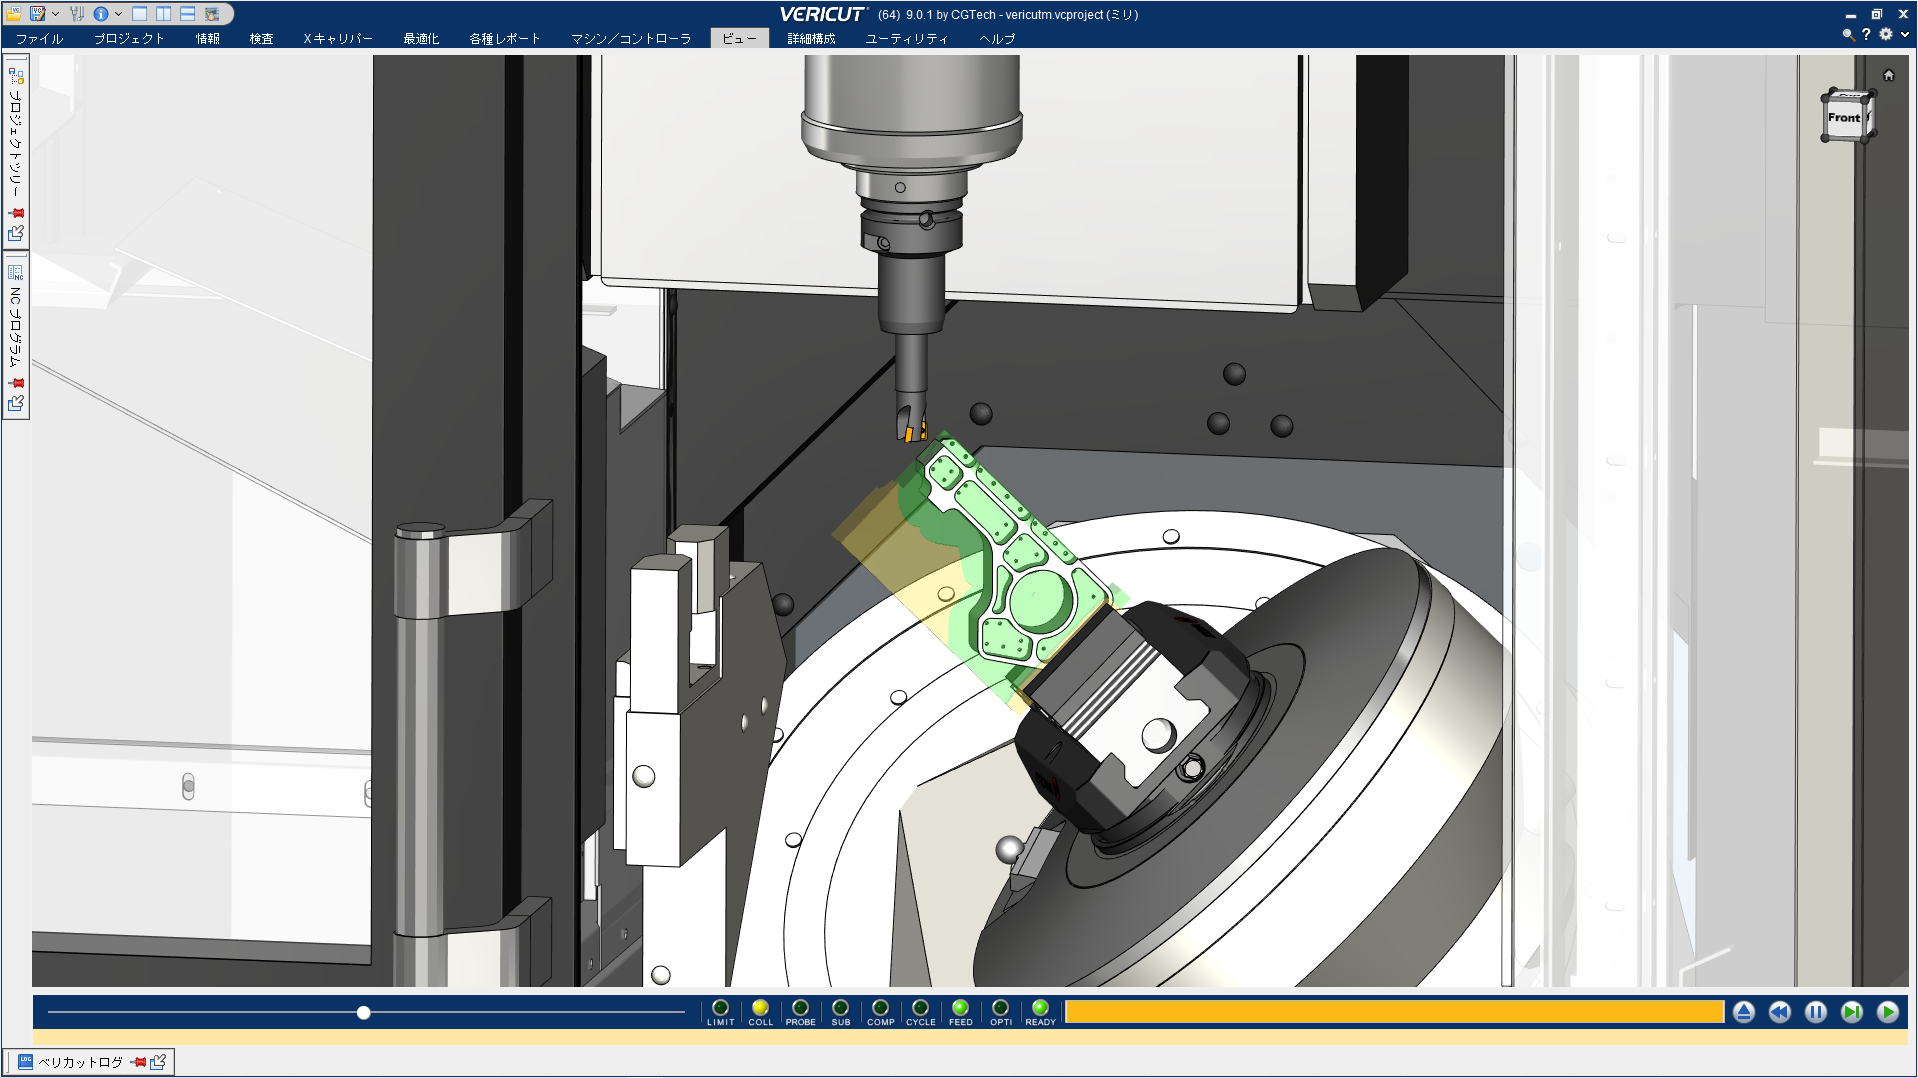
Task: Click the animation speed slider handle
Action: (x=364, y=1013)
